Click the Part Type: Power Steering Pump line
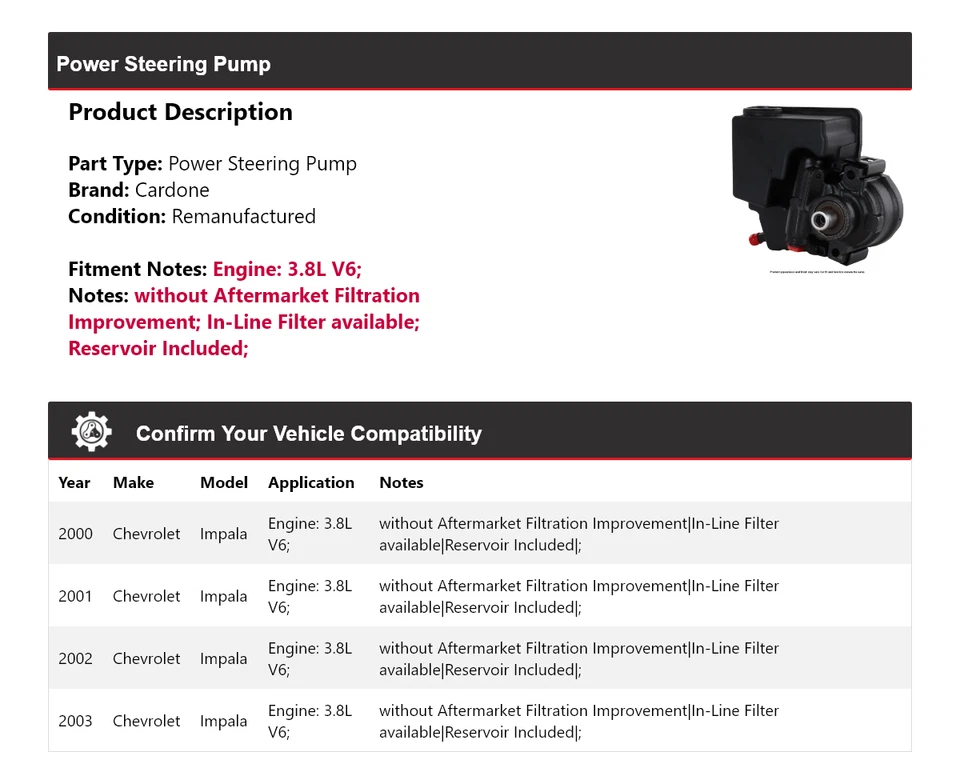The width and height of the screenshot is (960, 784). [212, 164]
